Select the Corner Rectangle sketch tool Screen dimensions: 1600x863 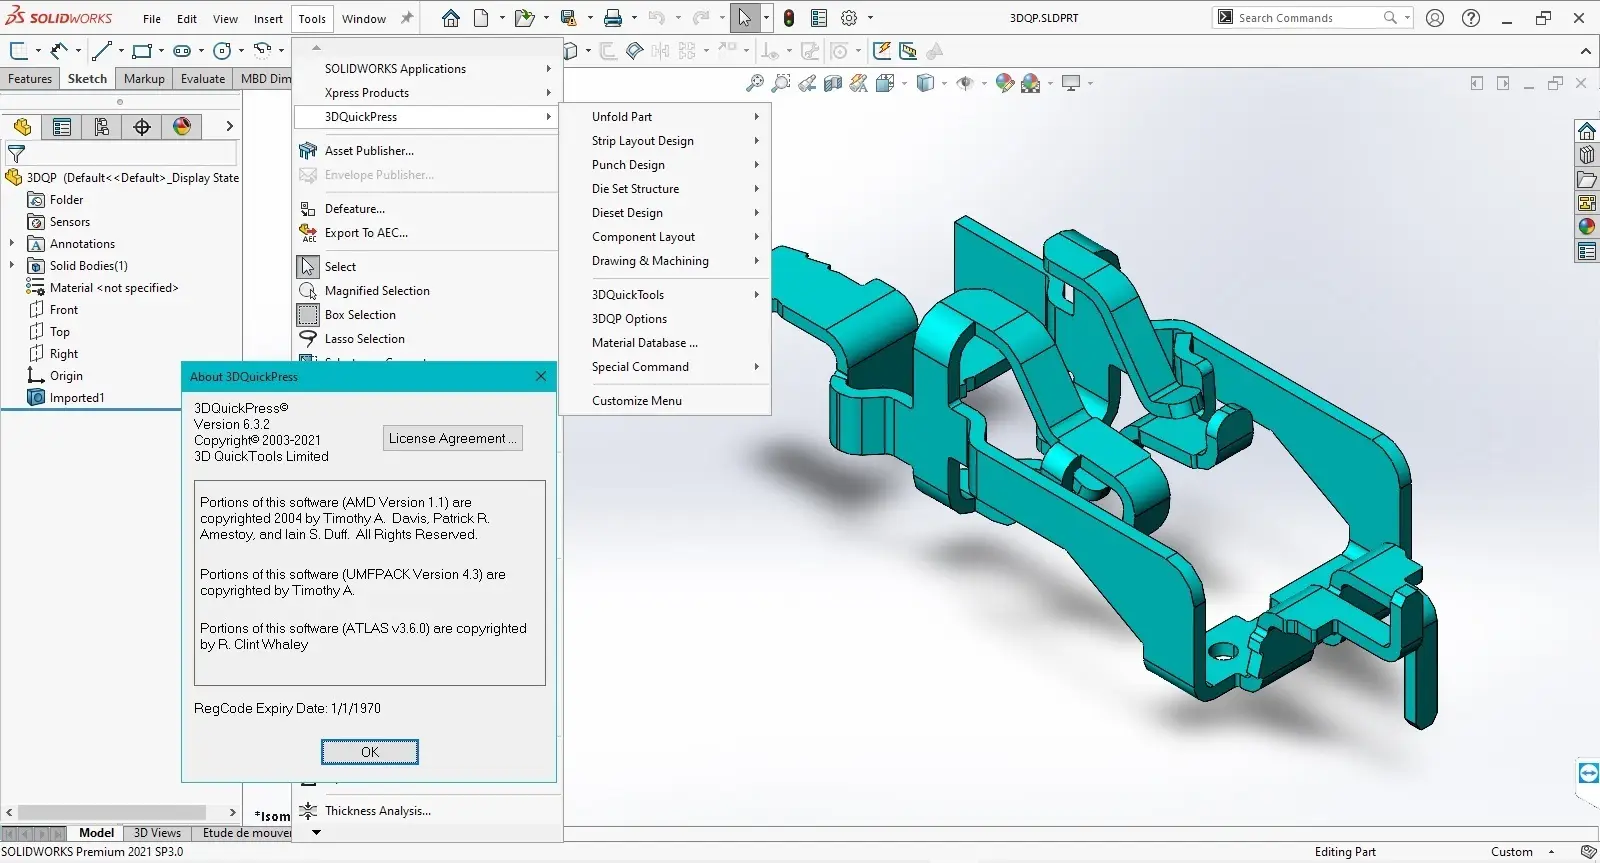[142, 50]
